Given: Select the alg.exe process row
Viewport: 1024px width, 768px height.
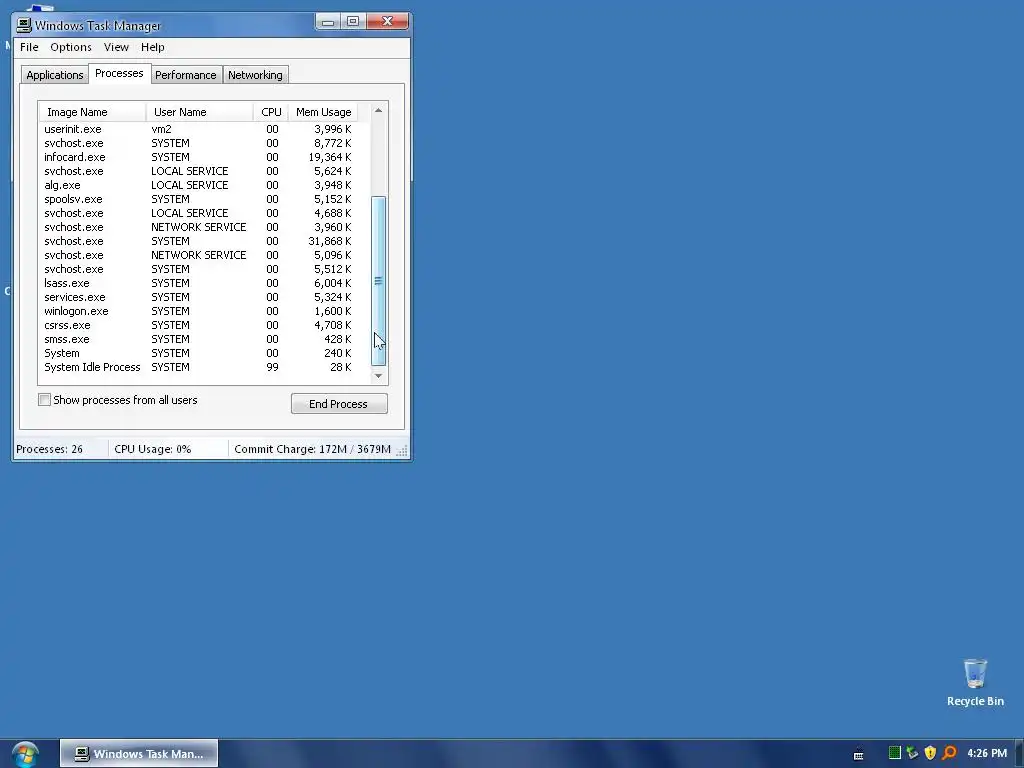Looking at the screenshot, I should pyautogui.click(x=198, y=185).
